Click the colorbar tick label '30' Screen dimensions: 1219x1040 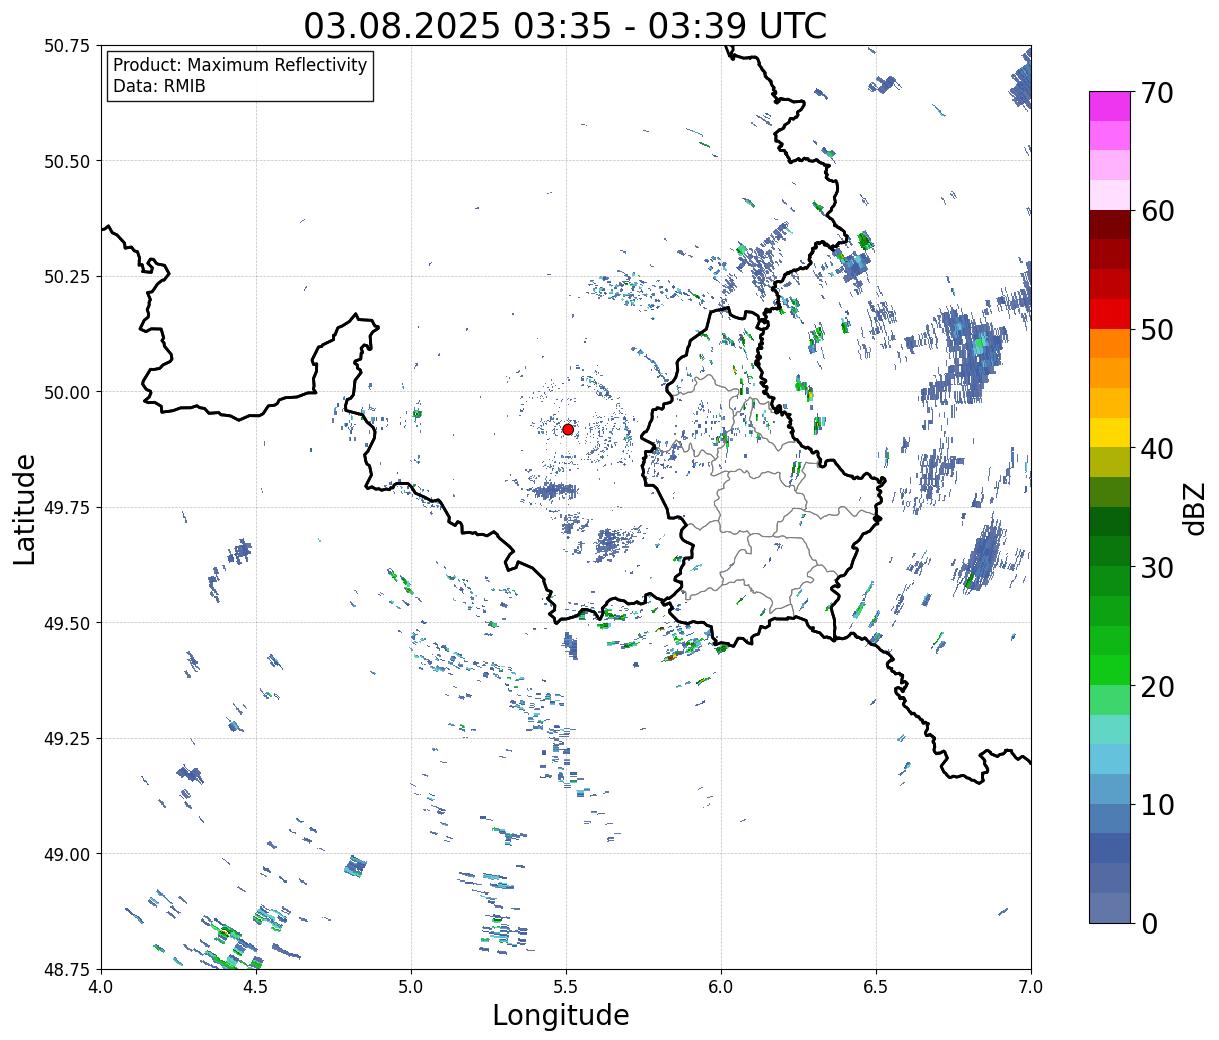[1157, 568]
